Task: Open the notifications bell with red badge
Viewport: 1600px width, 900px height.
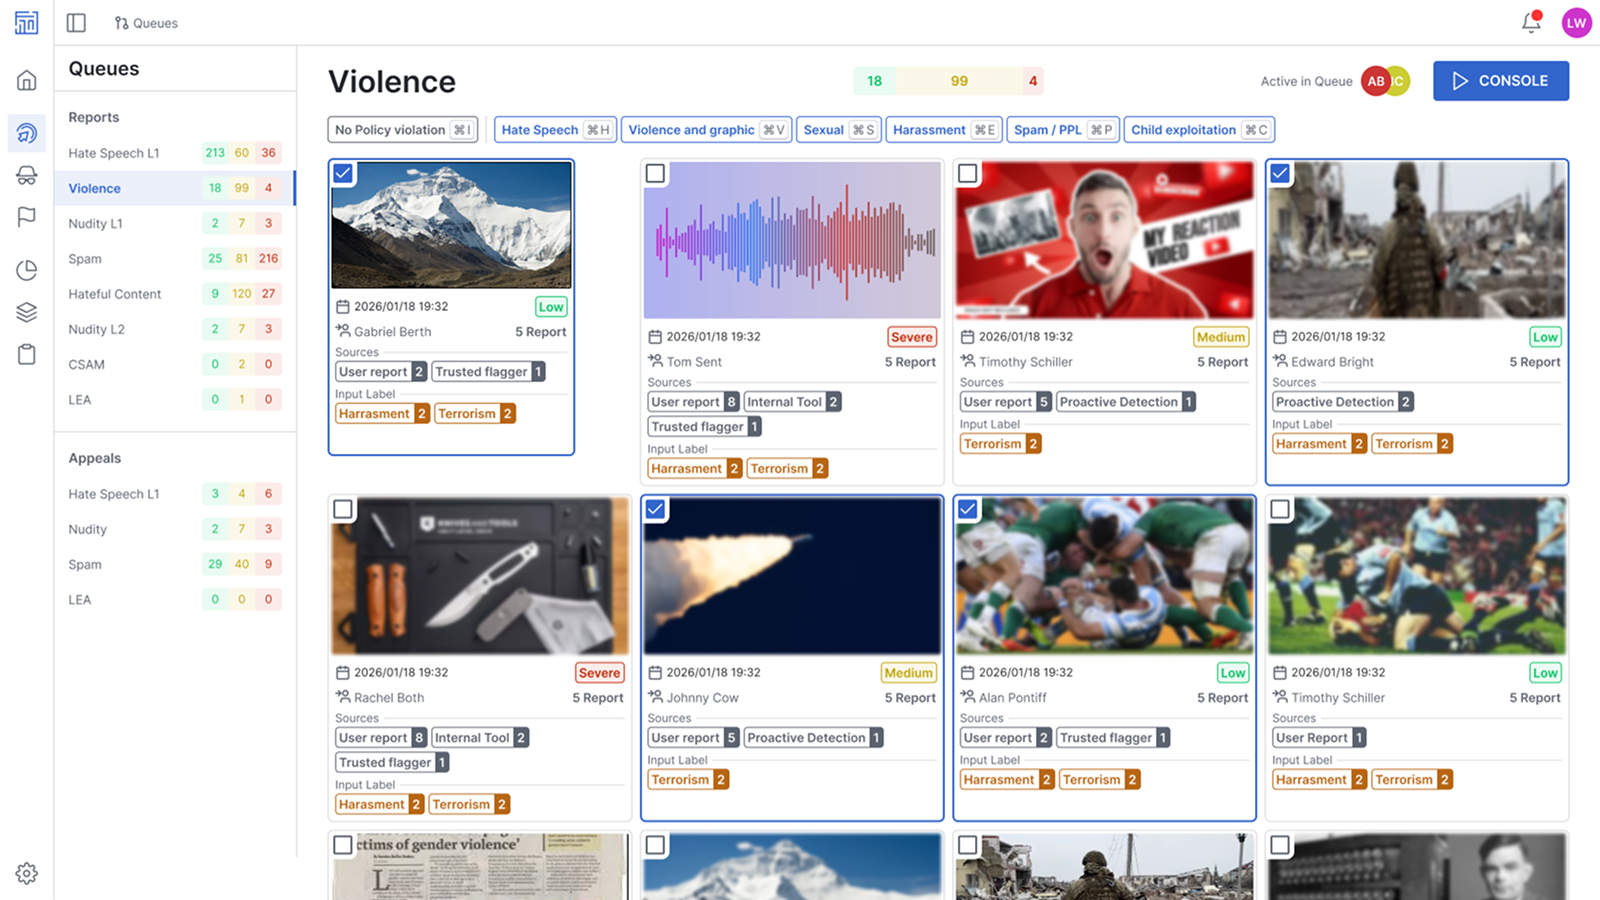Action: [1529, 22]
